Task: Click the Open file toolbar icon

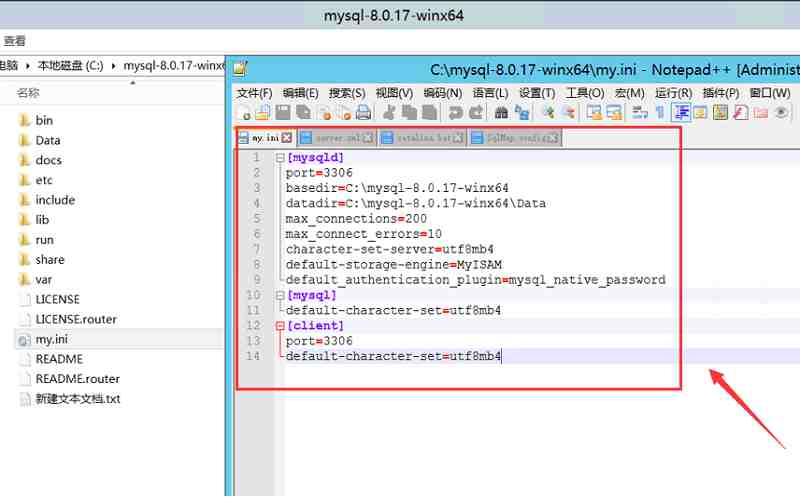Action: [x=262, y=113]
